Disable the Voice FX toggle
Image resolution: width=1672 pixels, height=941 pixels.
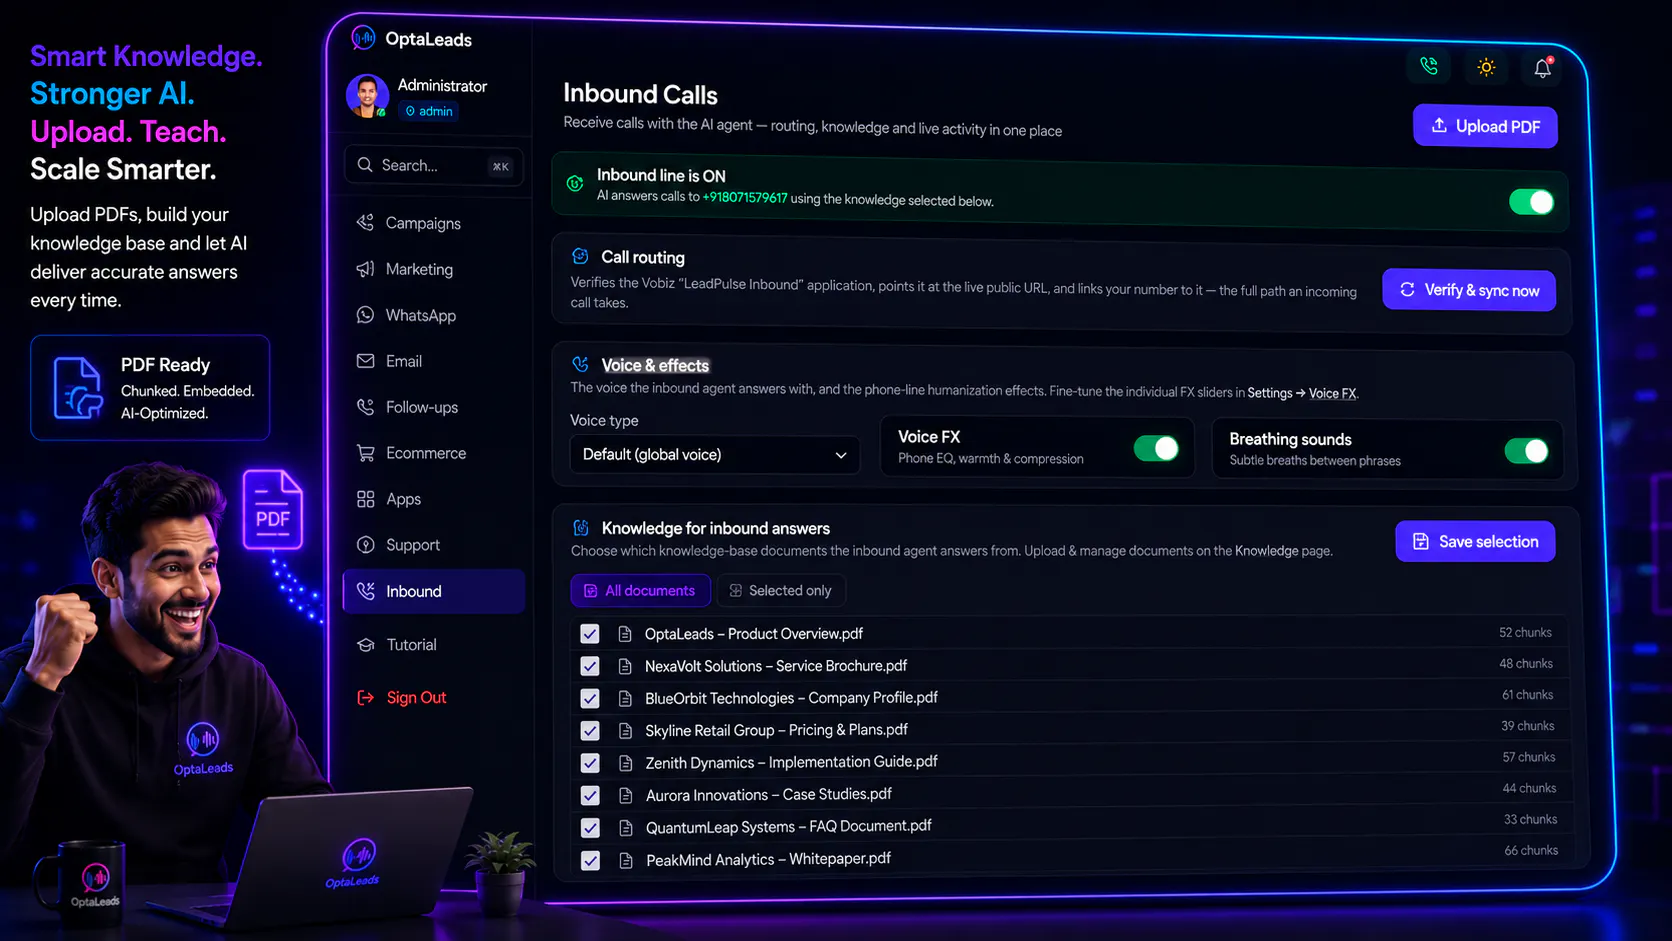pyautogui.click(x=1156, y=448)
